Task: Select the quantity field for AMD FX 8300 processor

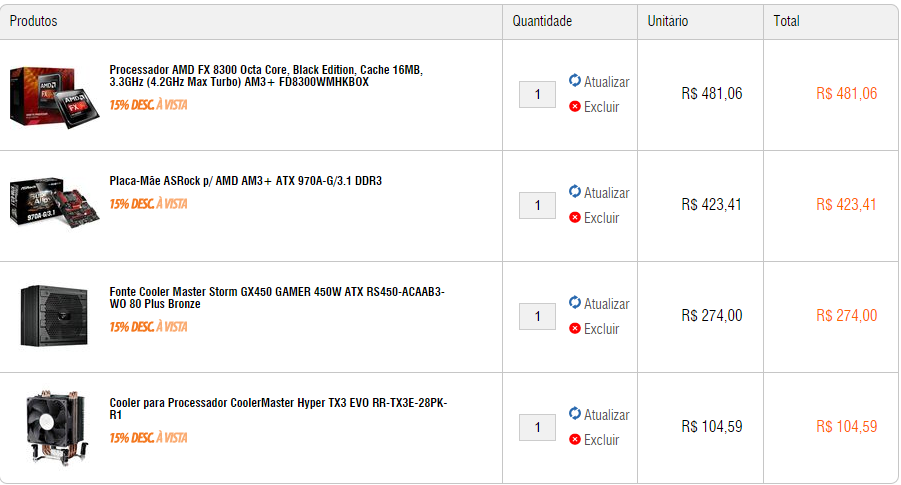Action: click(537, 94)
